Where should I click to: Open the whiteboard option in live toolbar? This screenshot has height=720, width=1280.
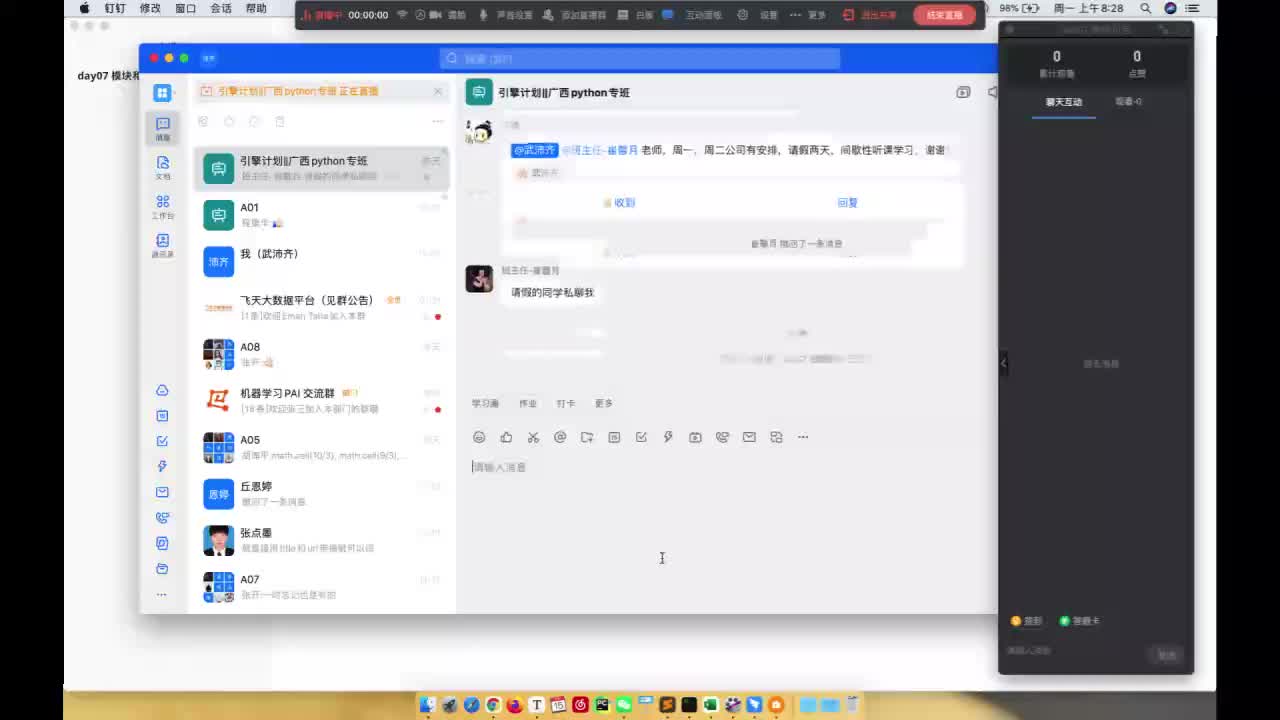637,15
